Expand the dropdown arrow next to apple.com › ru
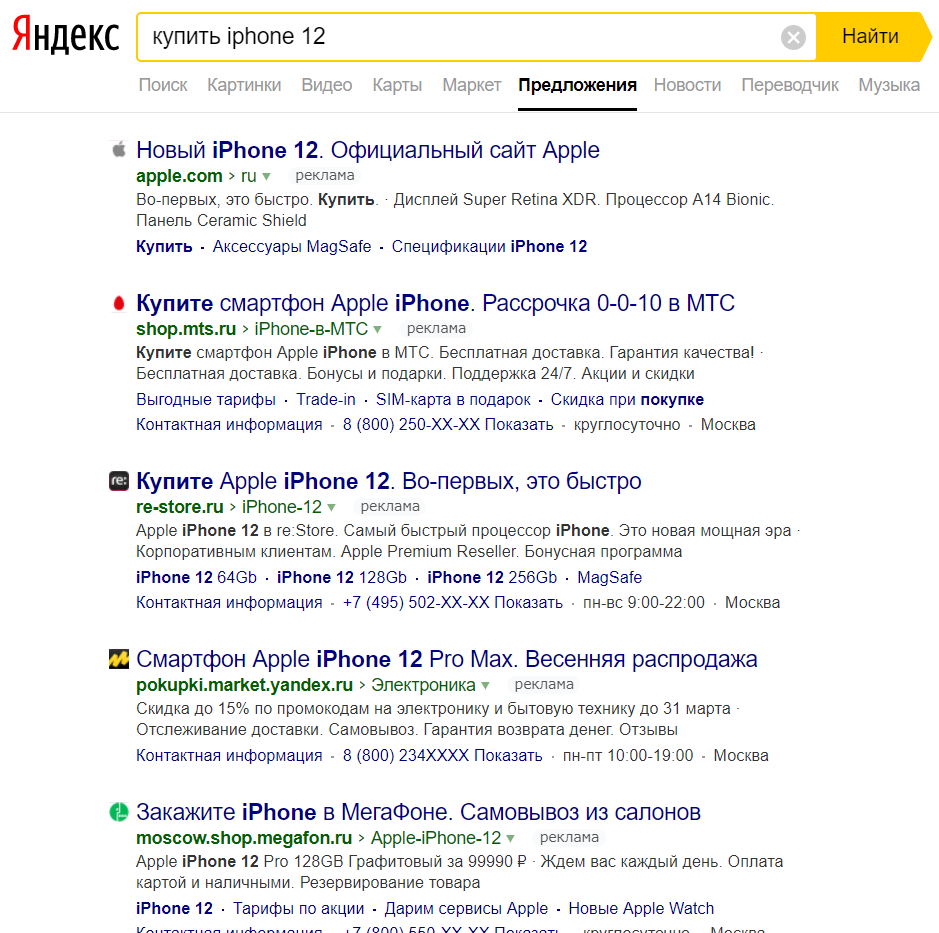The height and width of the screenshot is (933, 939). (x=266, y=177)
